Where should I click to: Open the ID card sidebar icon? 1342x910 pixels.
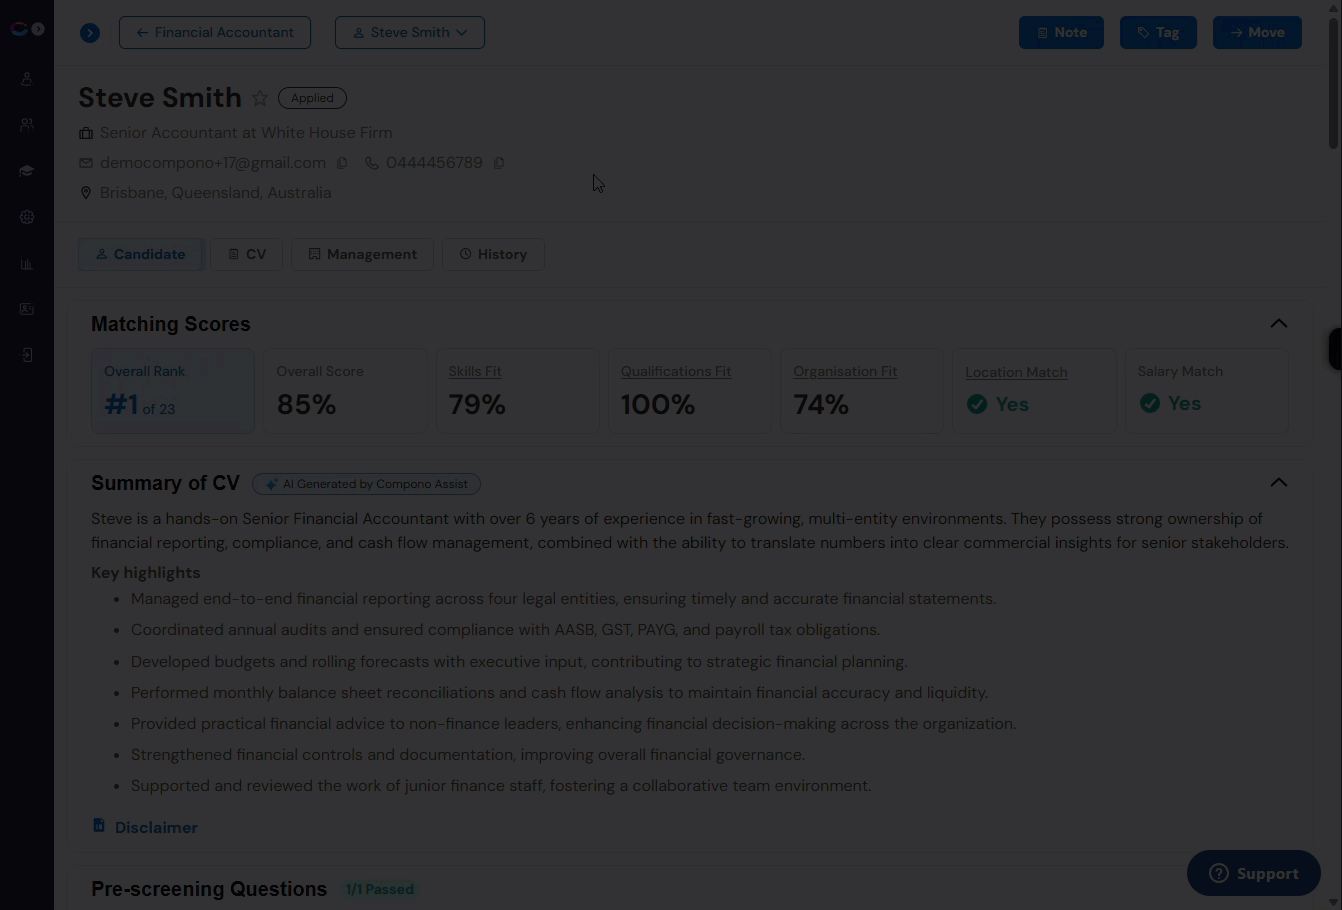coord(27,309)
